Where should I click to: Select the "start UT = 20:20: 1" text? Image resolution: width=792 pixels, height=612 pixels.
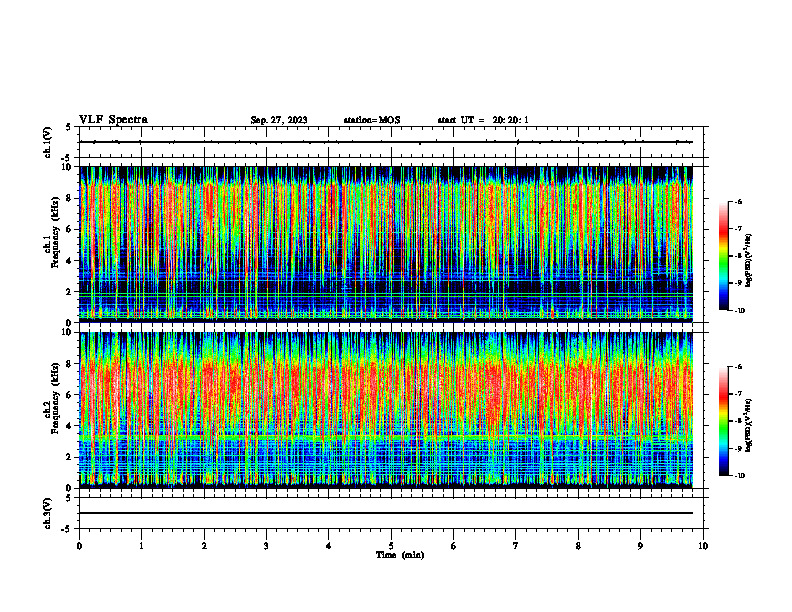[x=483, y=120]
